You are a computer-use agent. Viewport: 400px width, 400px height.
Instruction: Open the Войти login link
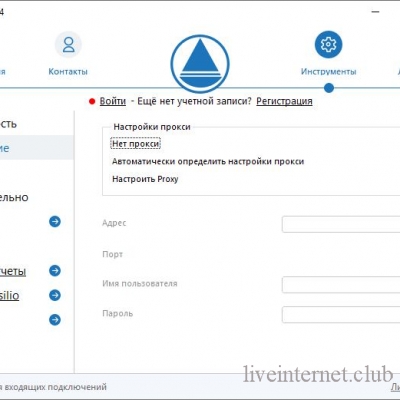113,101
